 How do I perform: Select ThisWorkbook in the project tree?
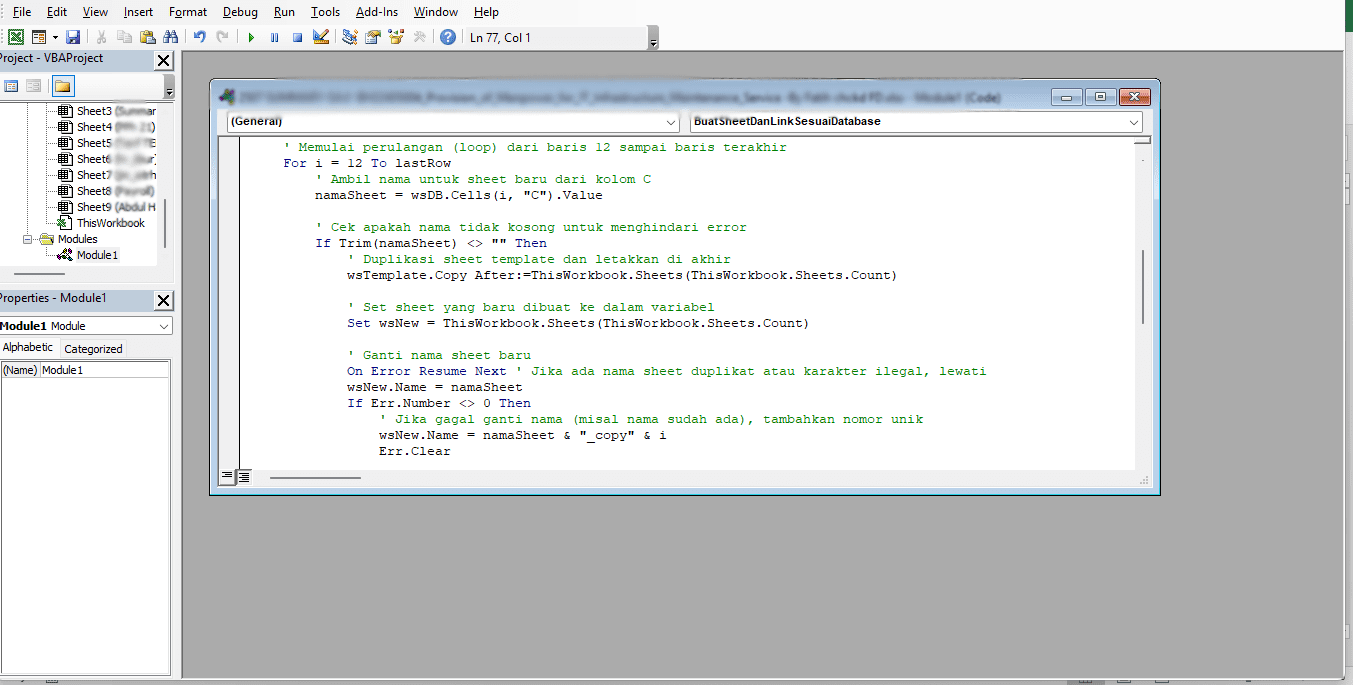click(110, 223)
